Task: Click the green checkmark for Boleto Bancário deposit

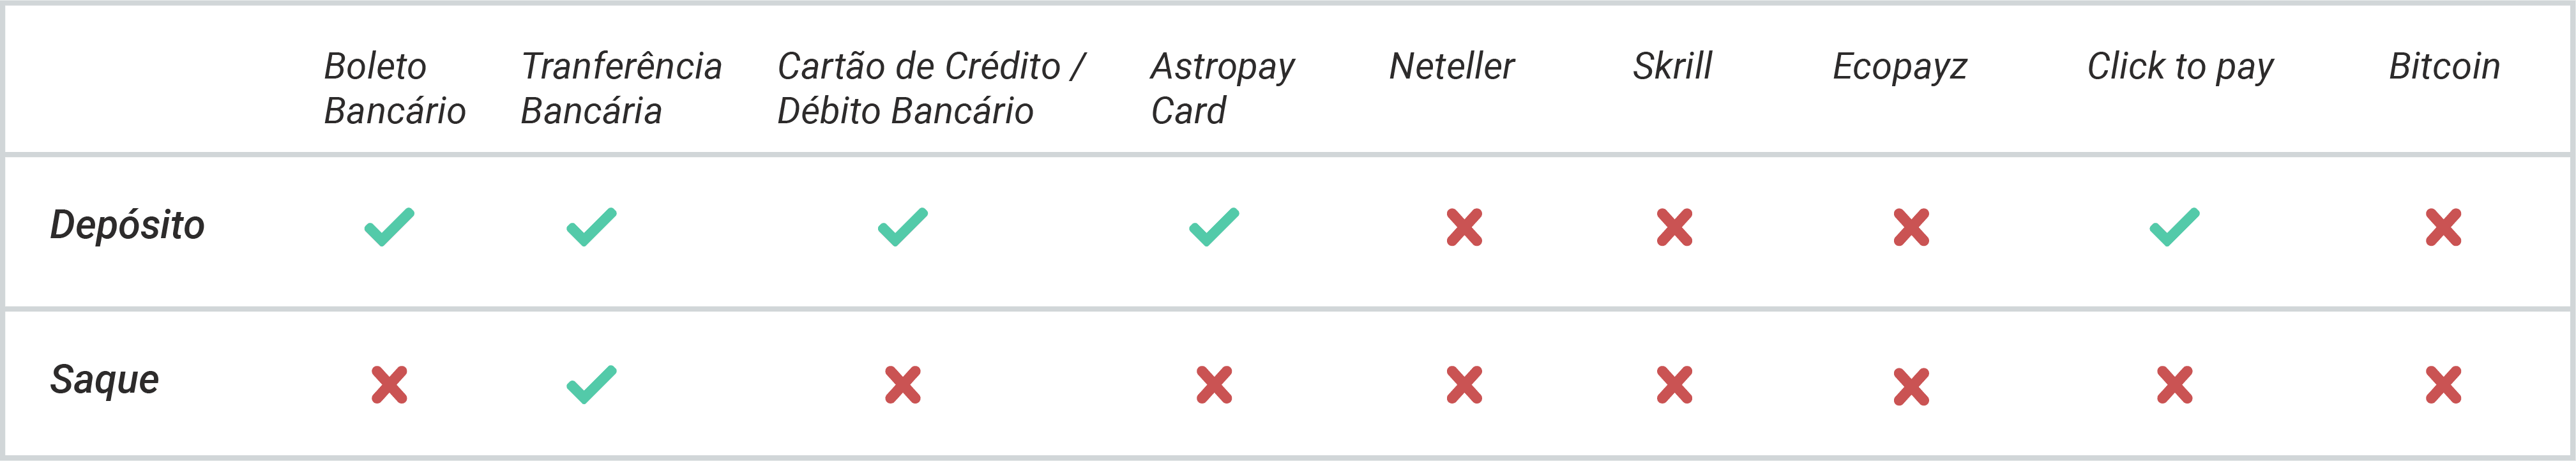Action: 389,227
